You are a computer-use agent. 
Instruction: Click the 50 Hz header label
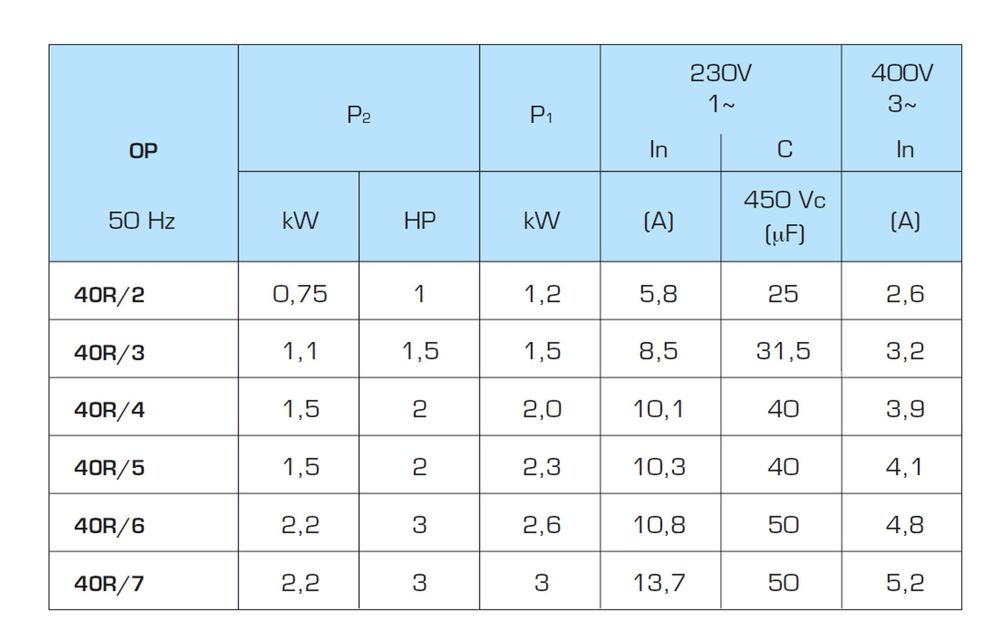[141, 221]
